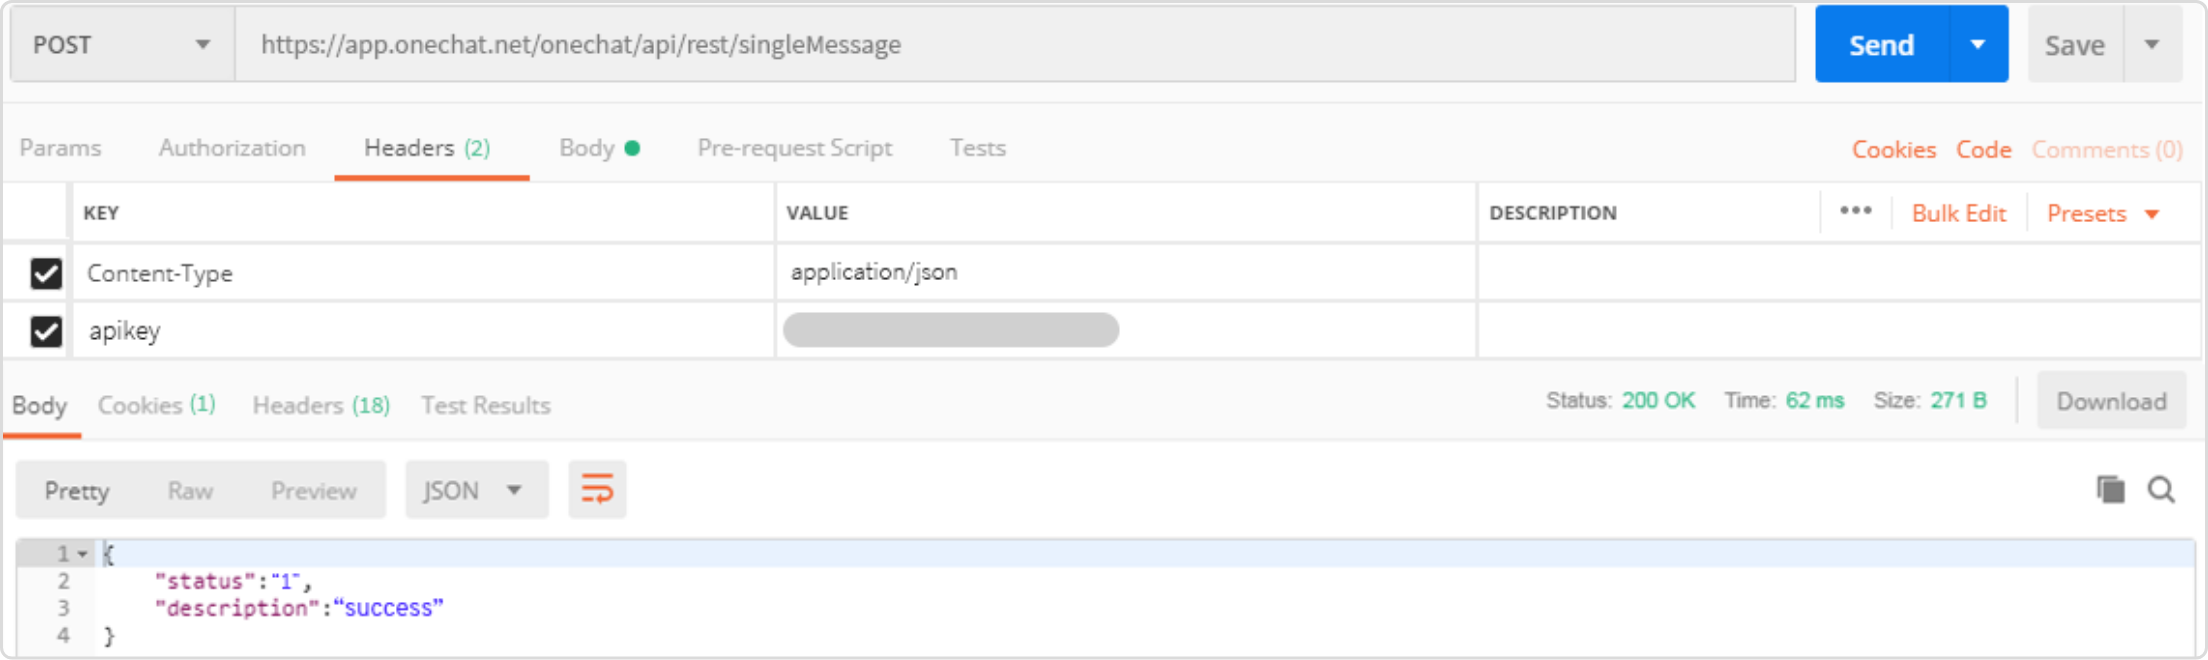Image resolution: width=2208 pixels, height=660 pixels.
Task: Click the 200 OK status text
Action: coord(1658,401)
